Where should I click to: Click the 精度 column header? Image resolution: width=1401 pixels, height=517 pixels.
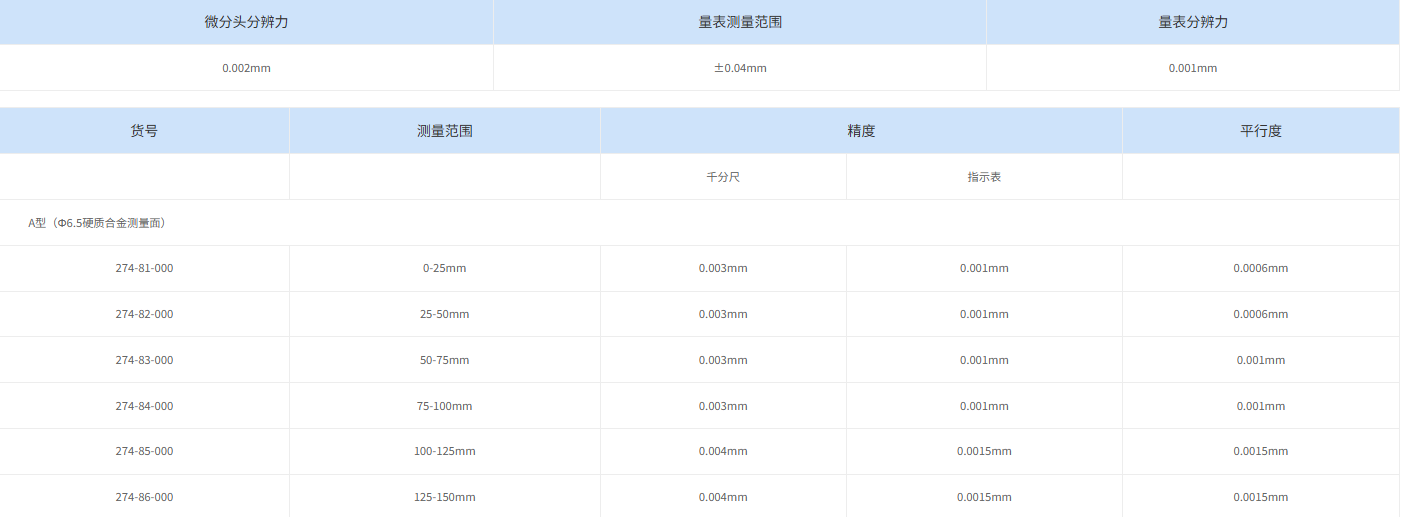click(861, 131)
